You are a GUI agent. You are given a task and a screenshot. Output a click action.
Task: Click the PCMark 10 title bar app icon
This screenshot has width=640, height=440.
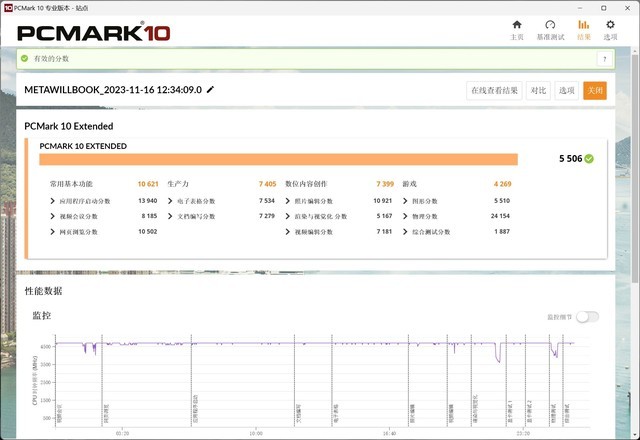(8, 8)
